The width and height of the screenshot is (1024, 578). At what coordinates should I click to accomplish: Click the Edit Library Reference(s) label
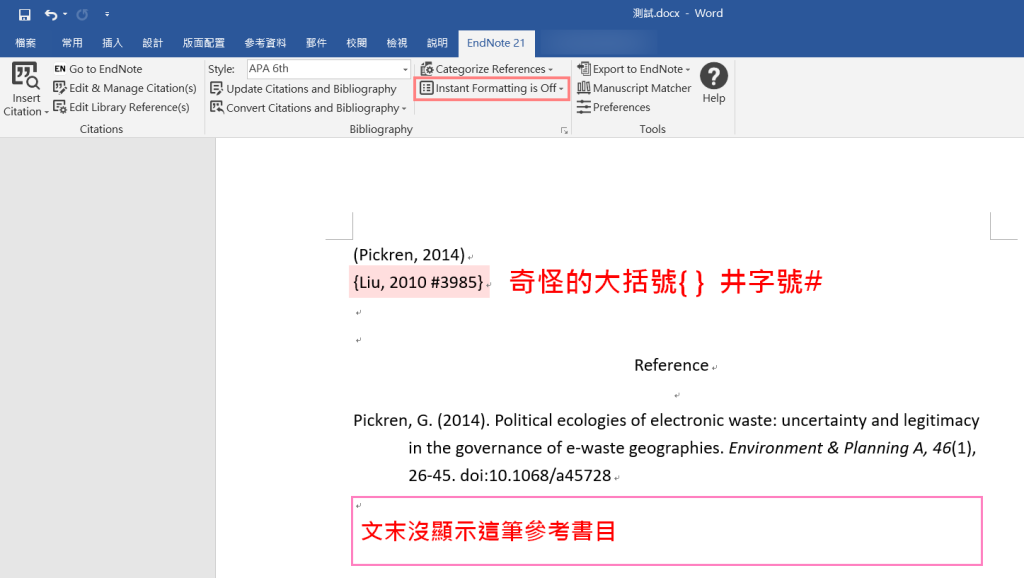pyautogui.click(x=129, y=106)
